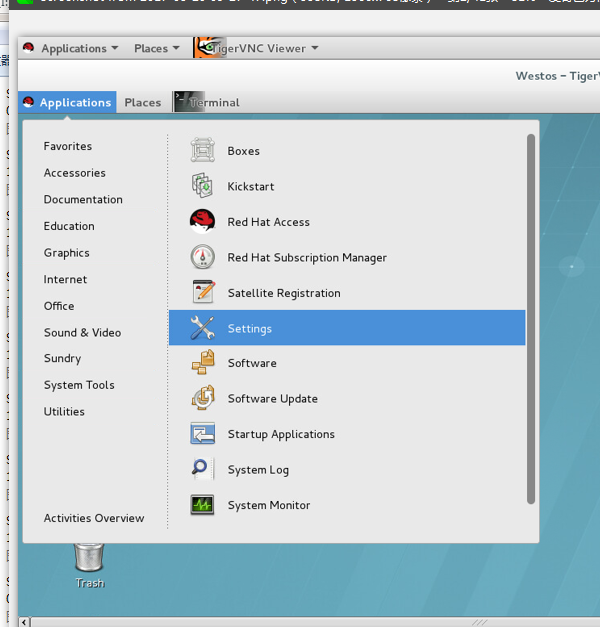Click inner Places menu in VNC session
The width and height of the screenshot is (600, 627).
click(x=142, y=102)
